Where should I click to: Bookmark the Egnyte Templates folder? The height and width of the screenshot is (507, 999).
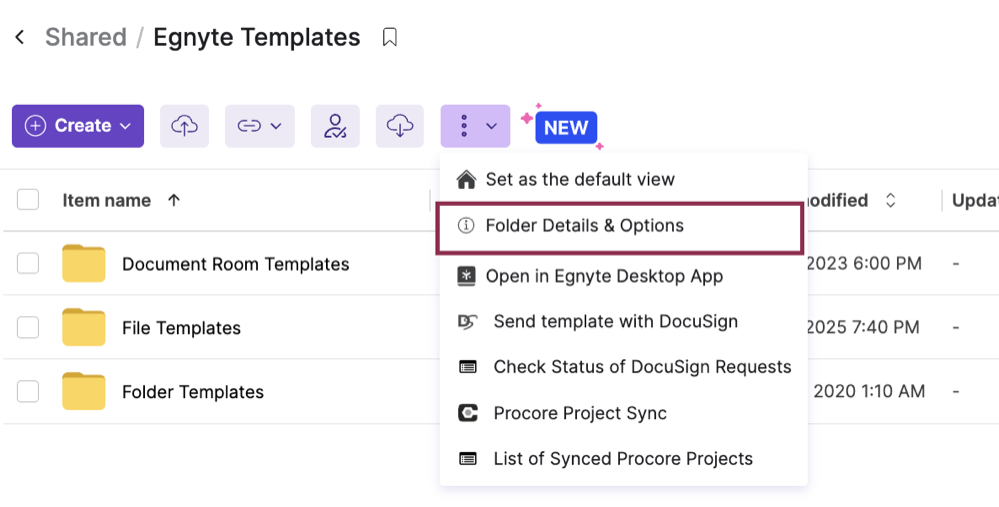coord(389,37)
